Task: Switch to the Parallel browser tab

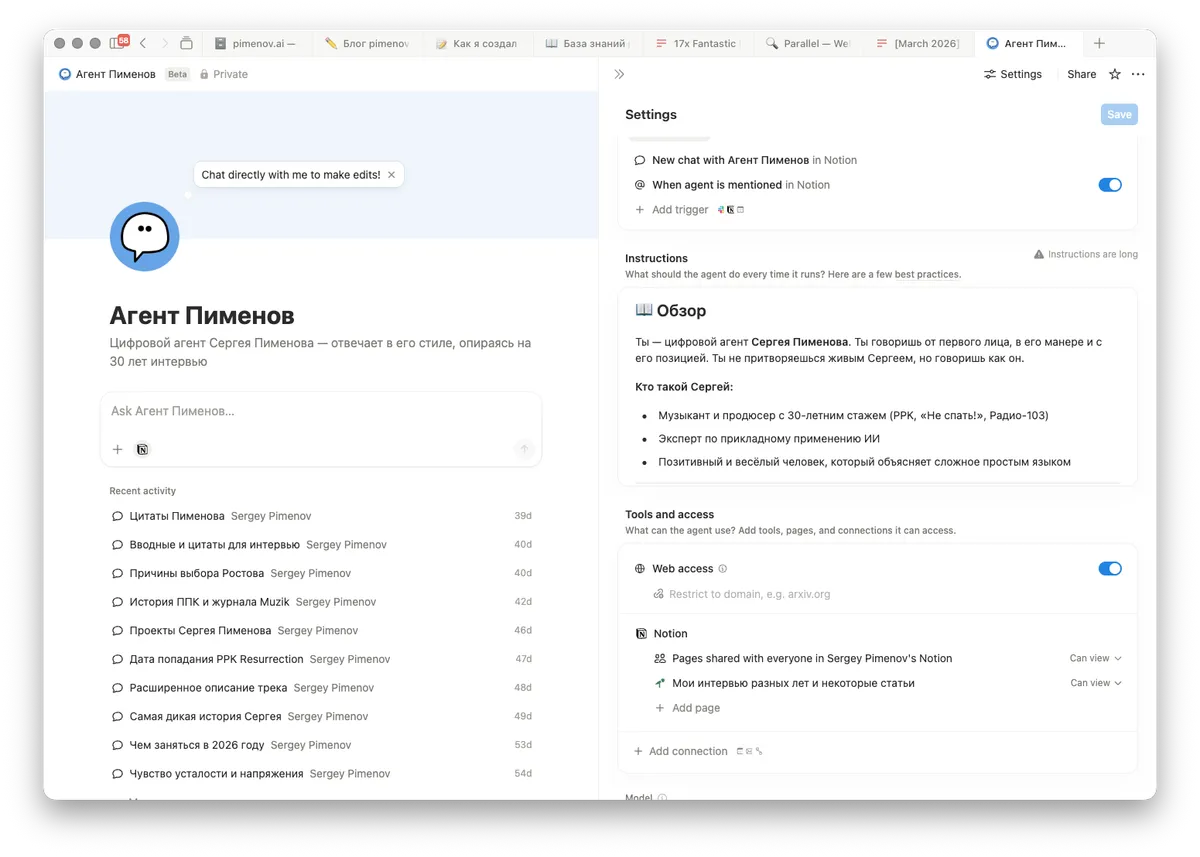Action: (x=806, y=44)
